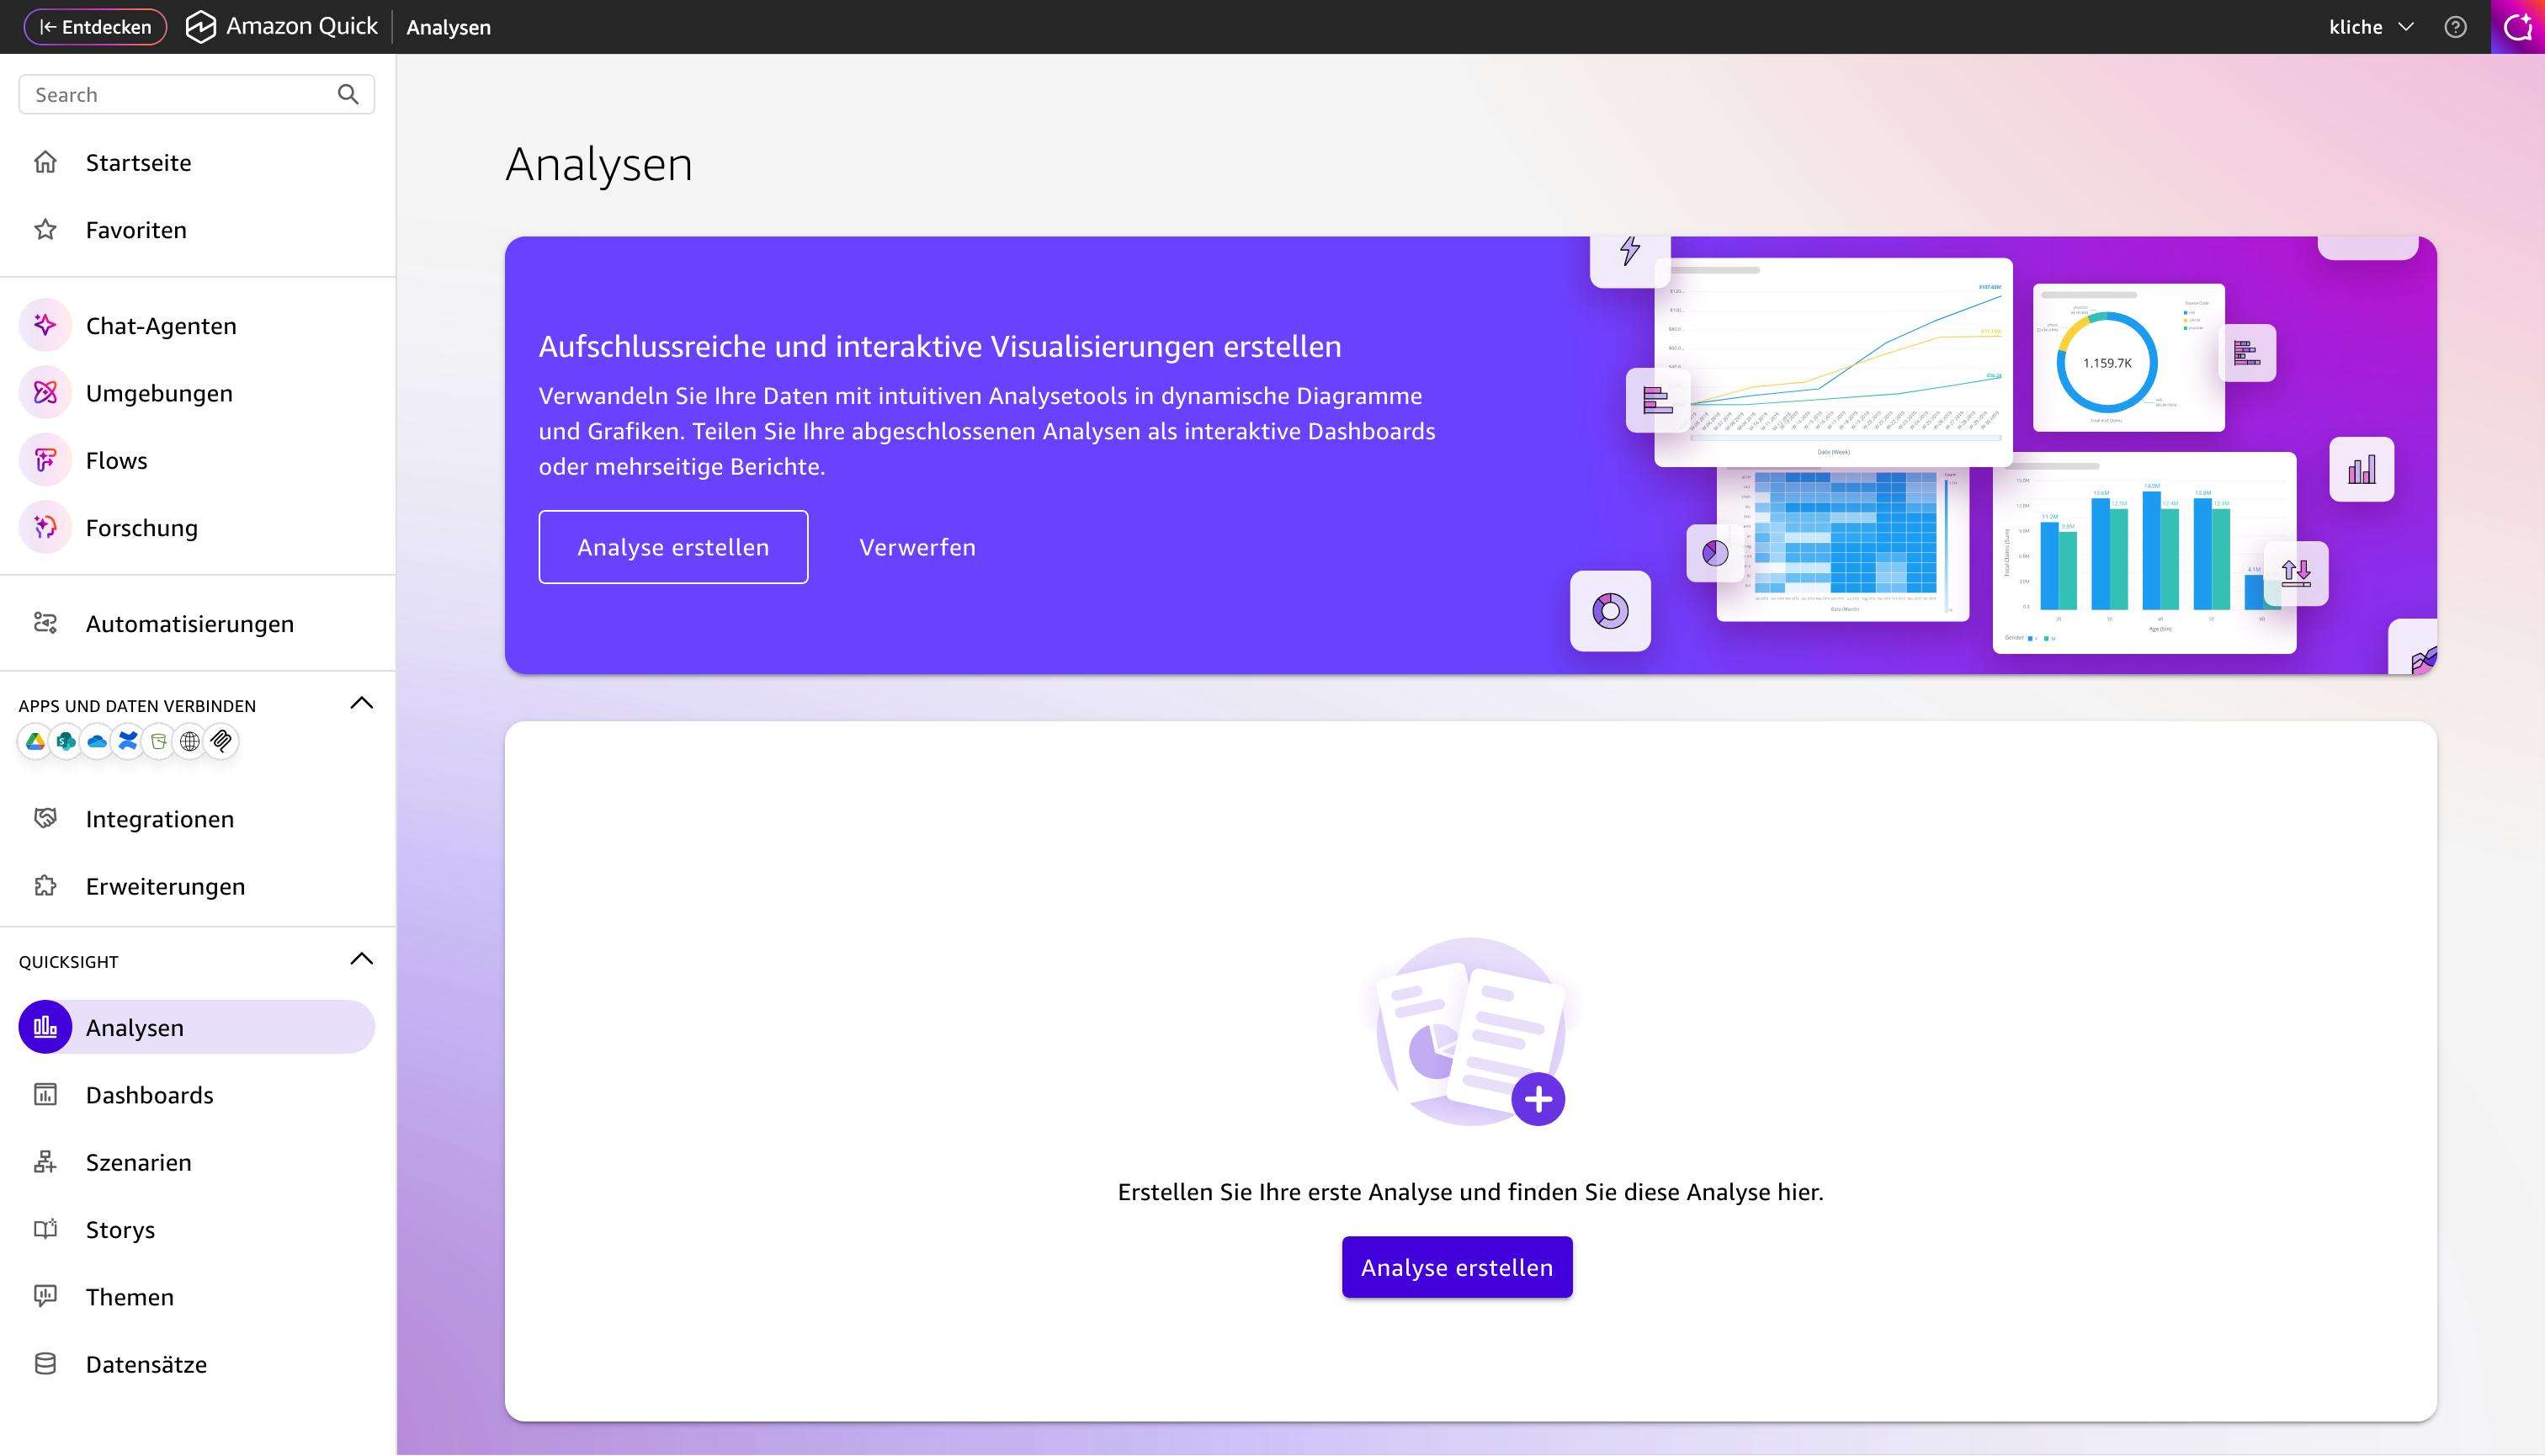Image resolution: width=2545 pixels, height=1456 pixels.
Task: Open the Flows section
Action: 116,461
